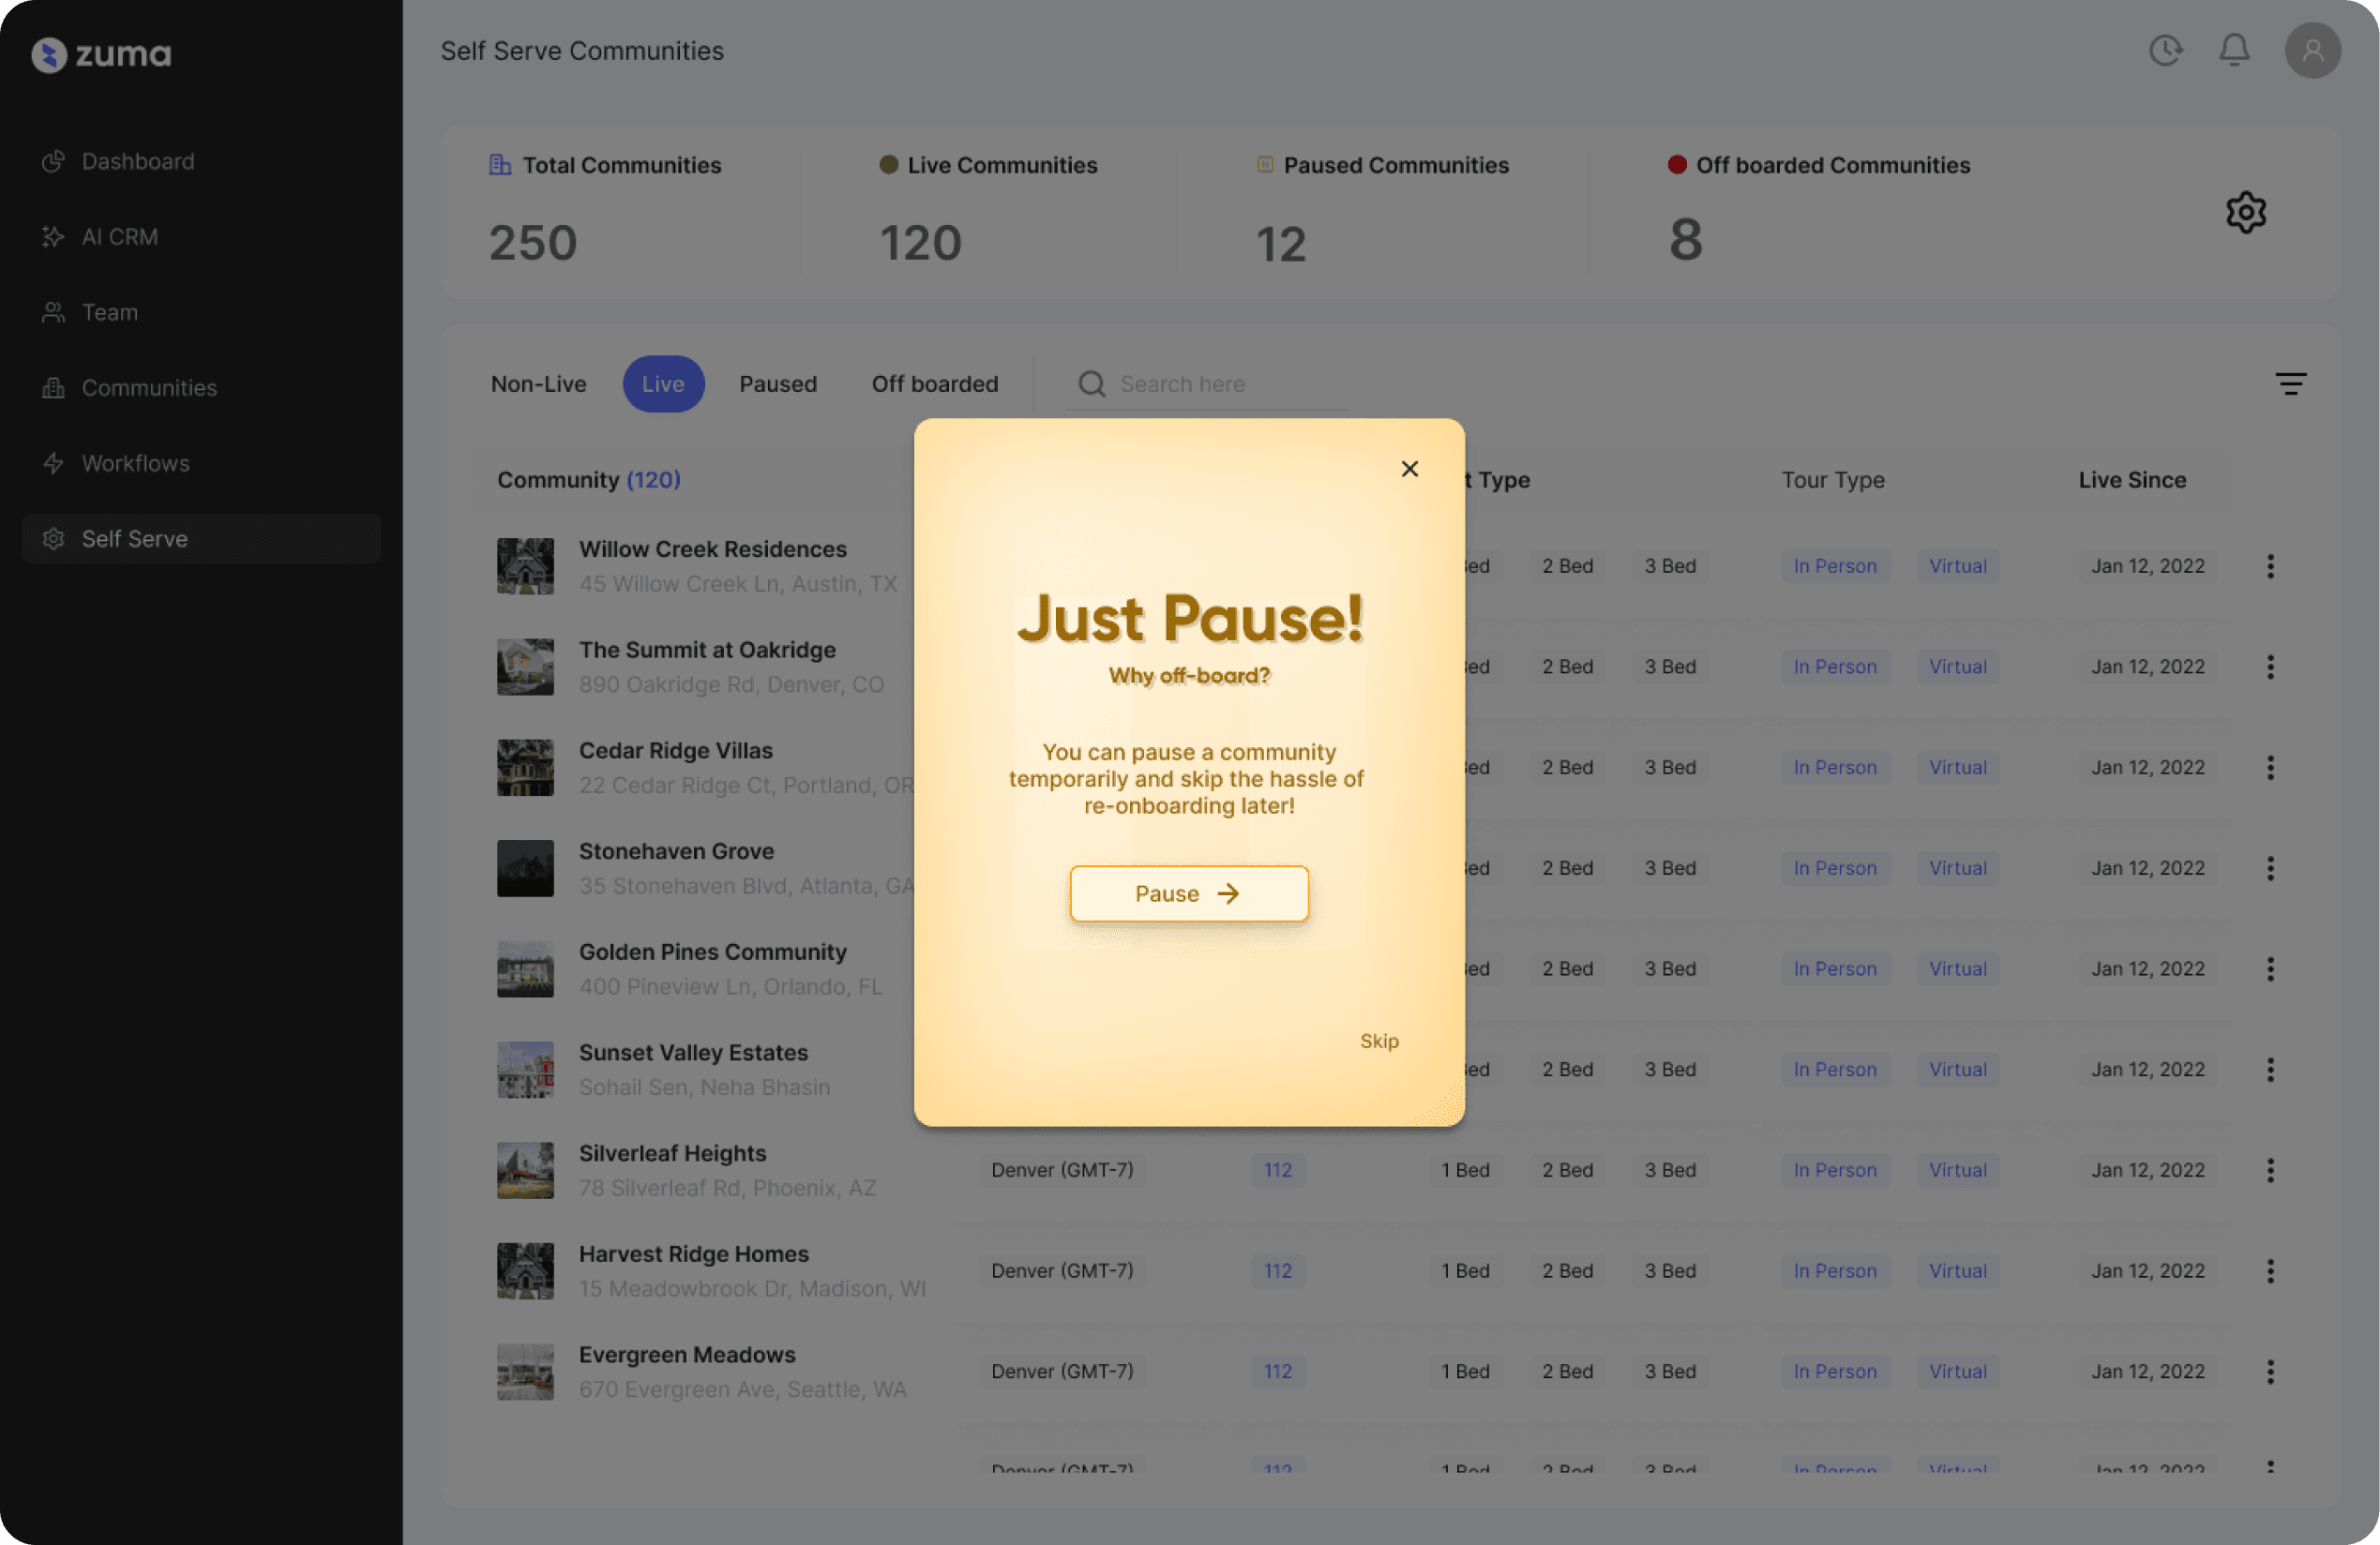Click the zuma logo

[101, 54]
